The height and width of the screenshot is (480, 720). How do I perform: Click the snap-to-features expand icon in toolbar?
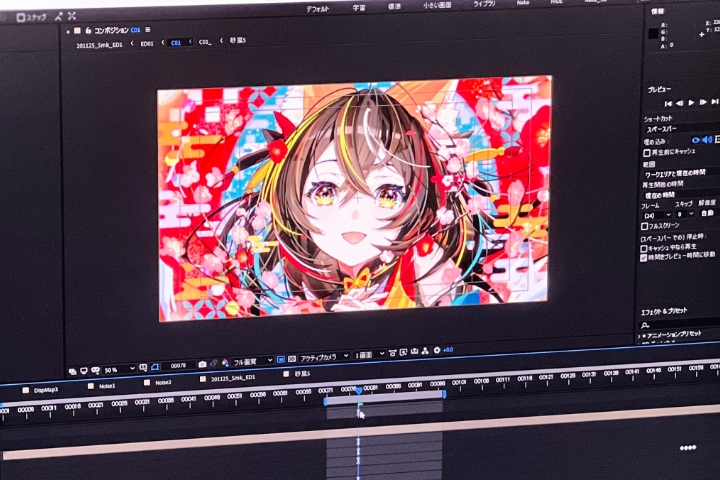click(x=72, y=16)
